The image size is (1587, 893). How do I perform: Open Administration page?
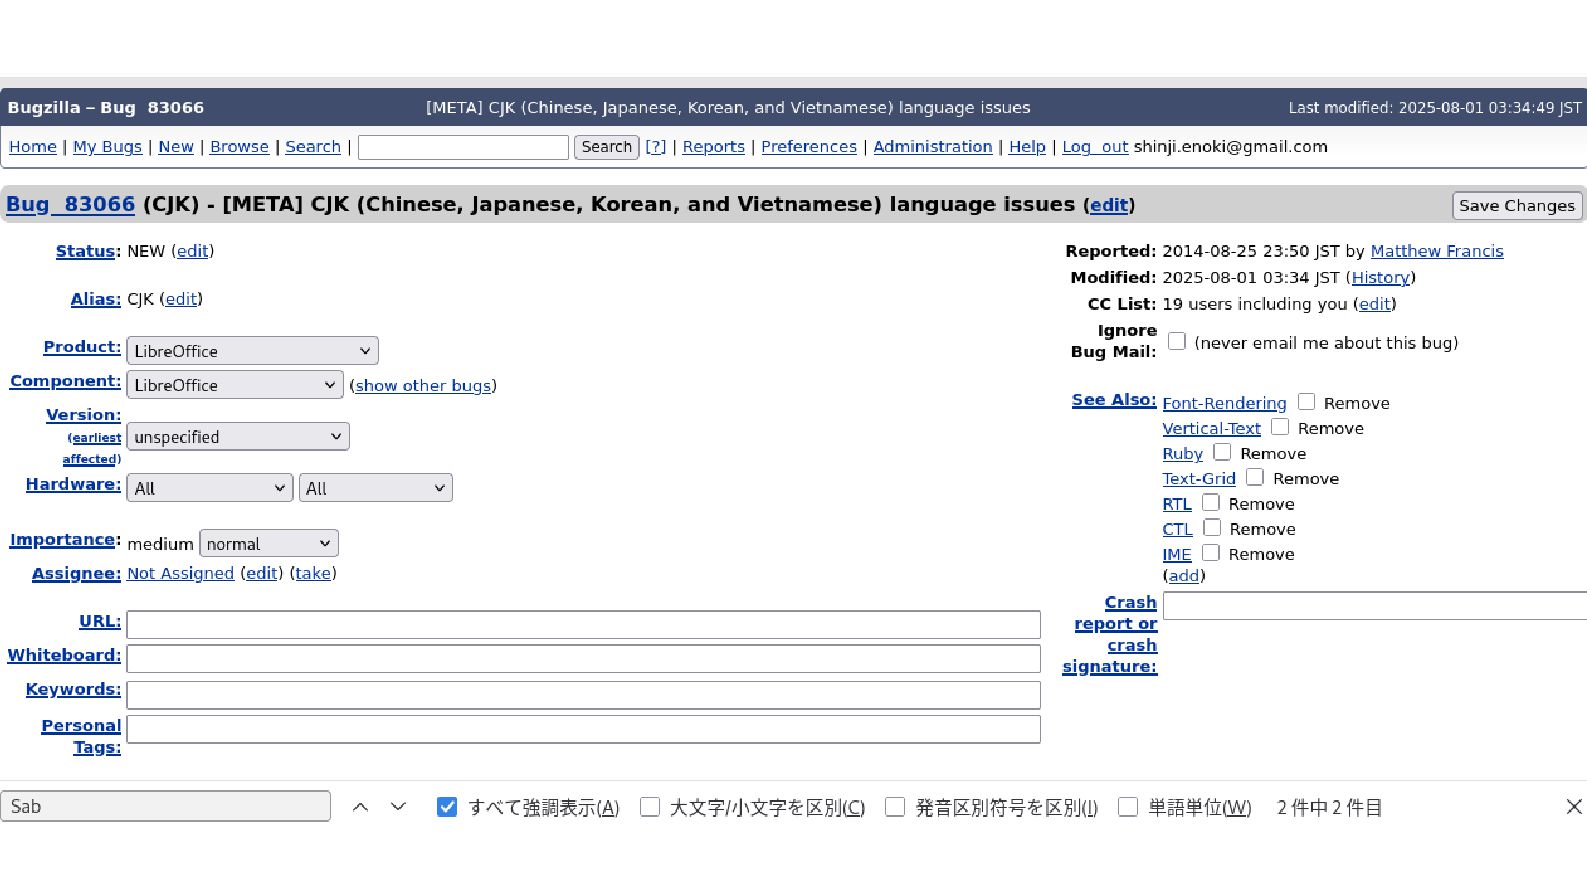(x=933, y=147)
